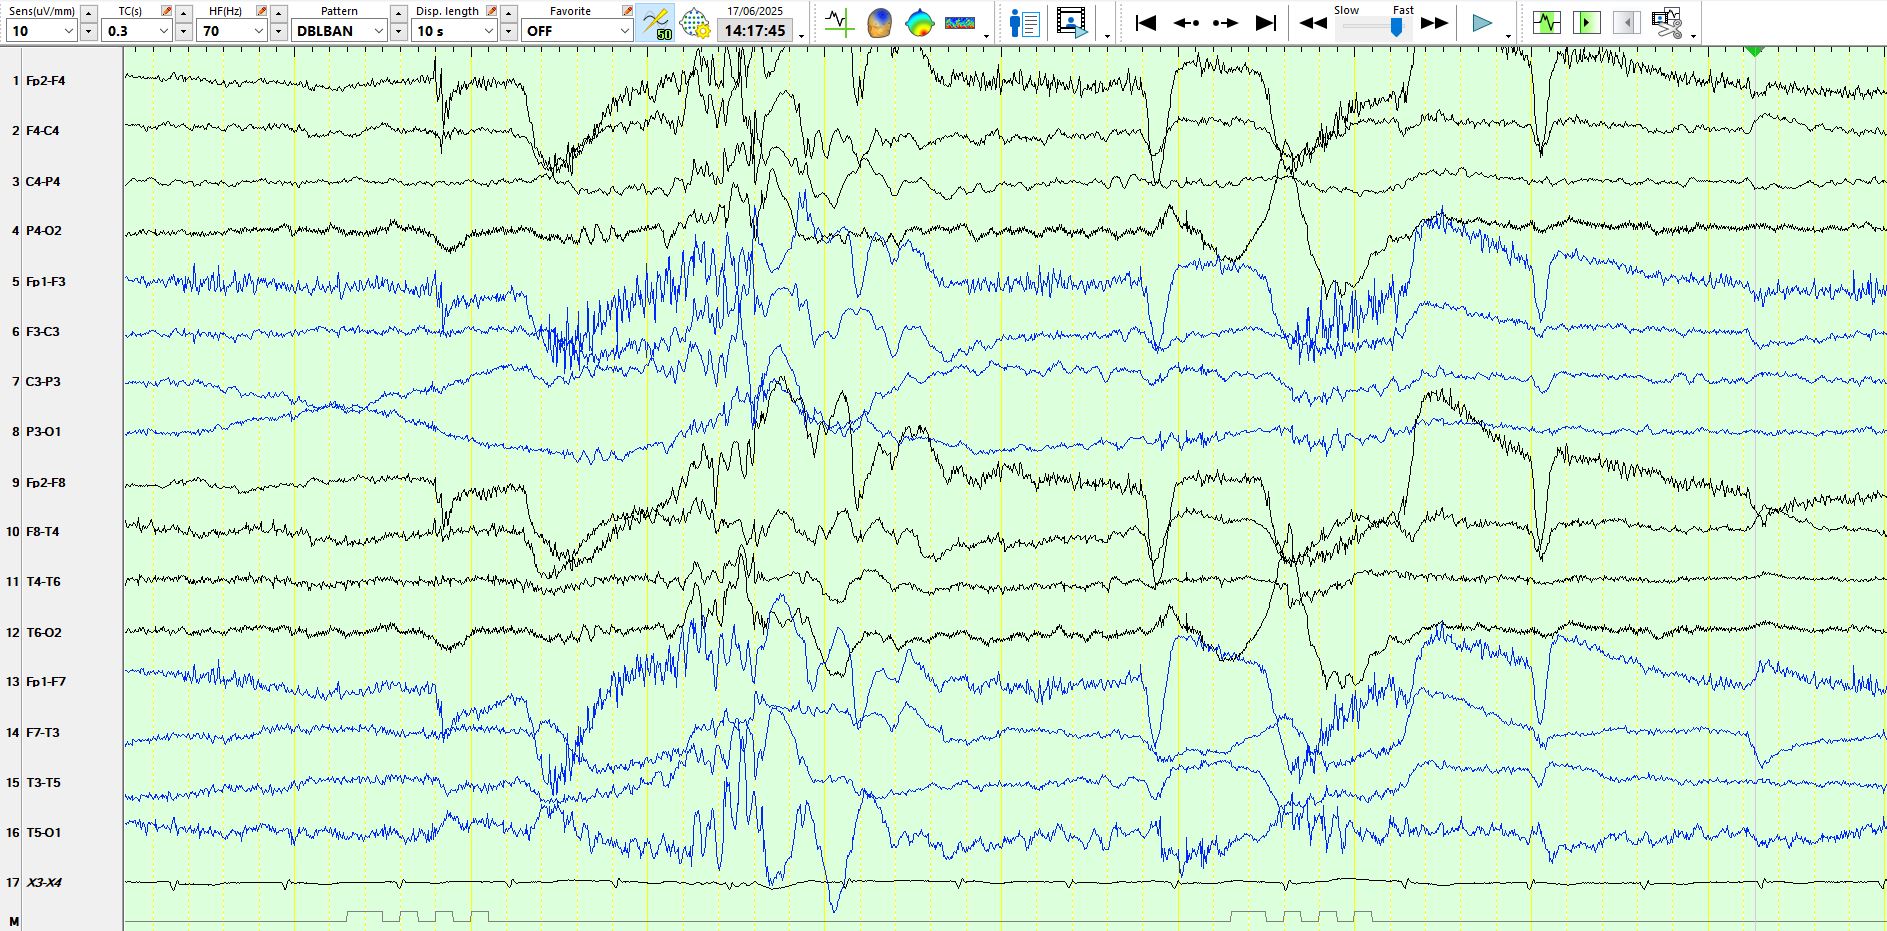The image size is (1887, 931).
Task: Go to previous event marker
Action: [1186, 22]
